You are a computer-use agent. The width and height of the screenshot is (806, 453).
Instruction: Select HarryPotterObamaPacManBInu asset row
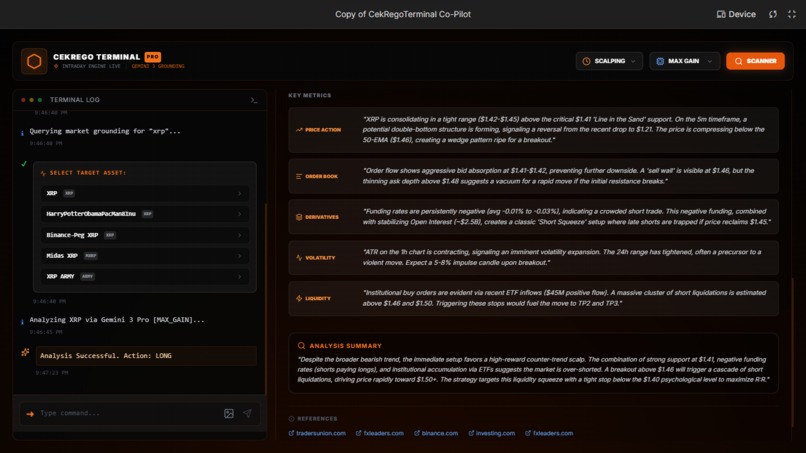click(x=144, y=214)
